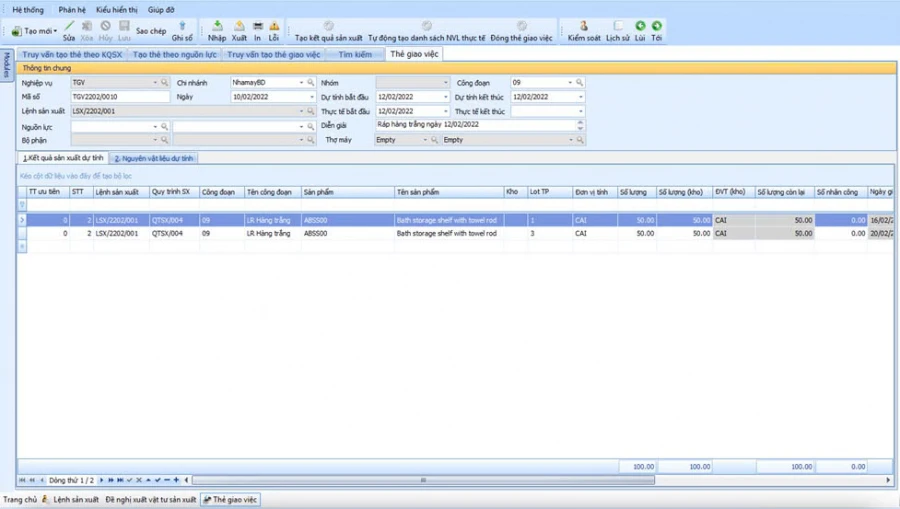Click the Sửa (edit) pencil icon
The height and width of the screenshot is (509, 900).
point(69,26)
